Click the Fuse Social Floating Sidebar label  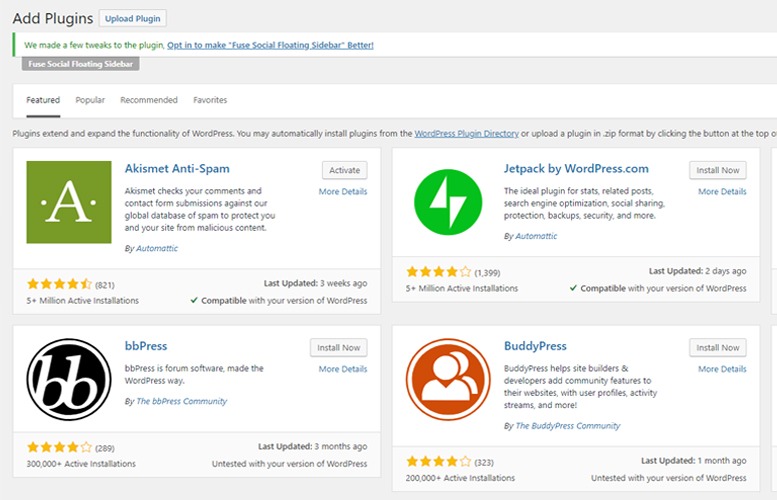click(80, 64)
